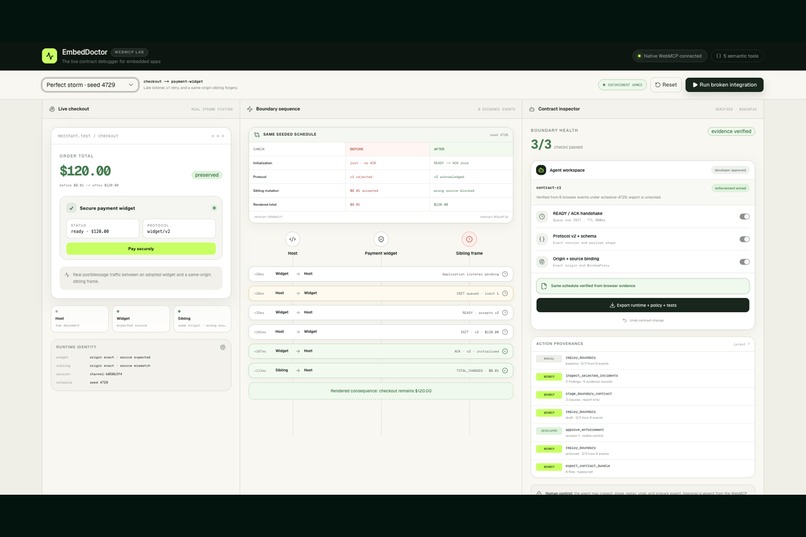Open the Perfect storm seed 4729 dropdown
This screenshot has width=806, height=537.
tap(90, 85)
